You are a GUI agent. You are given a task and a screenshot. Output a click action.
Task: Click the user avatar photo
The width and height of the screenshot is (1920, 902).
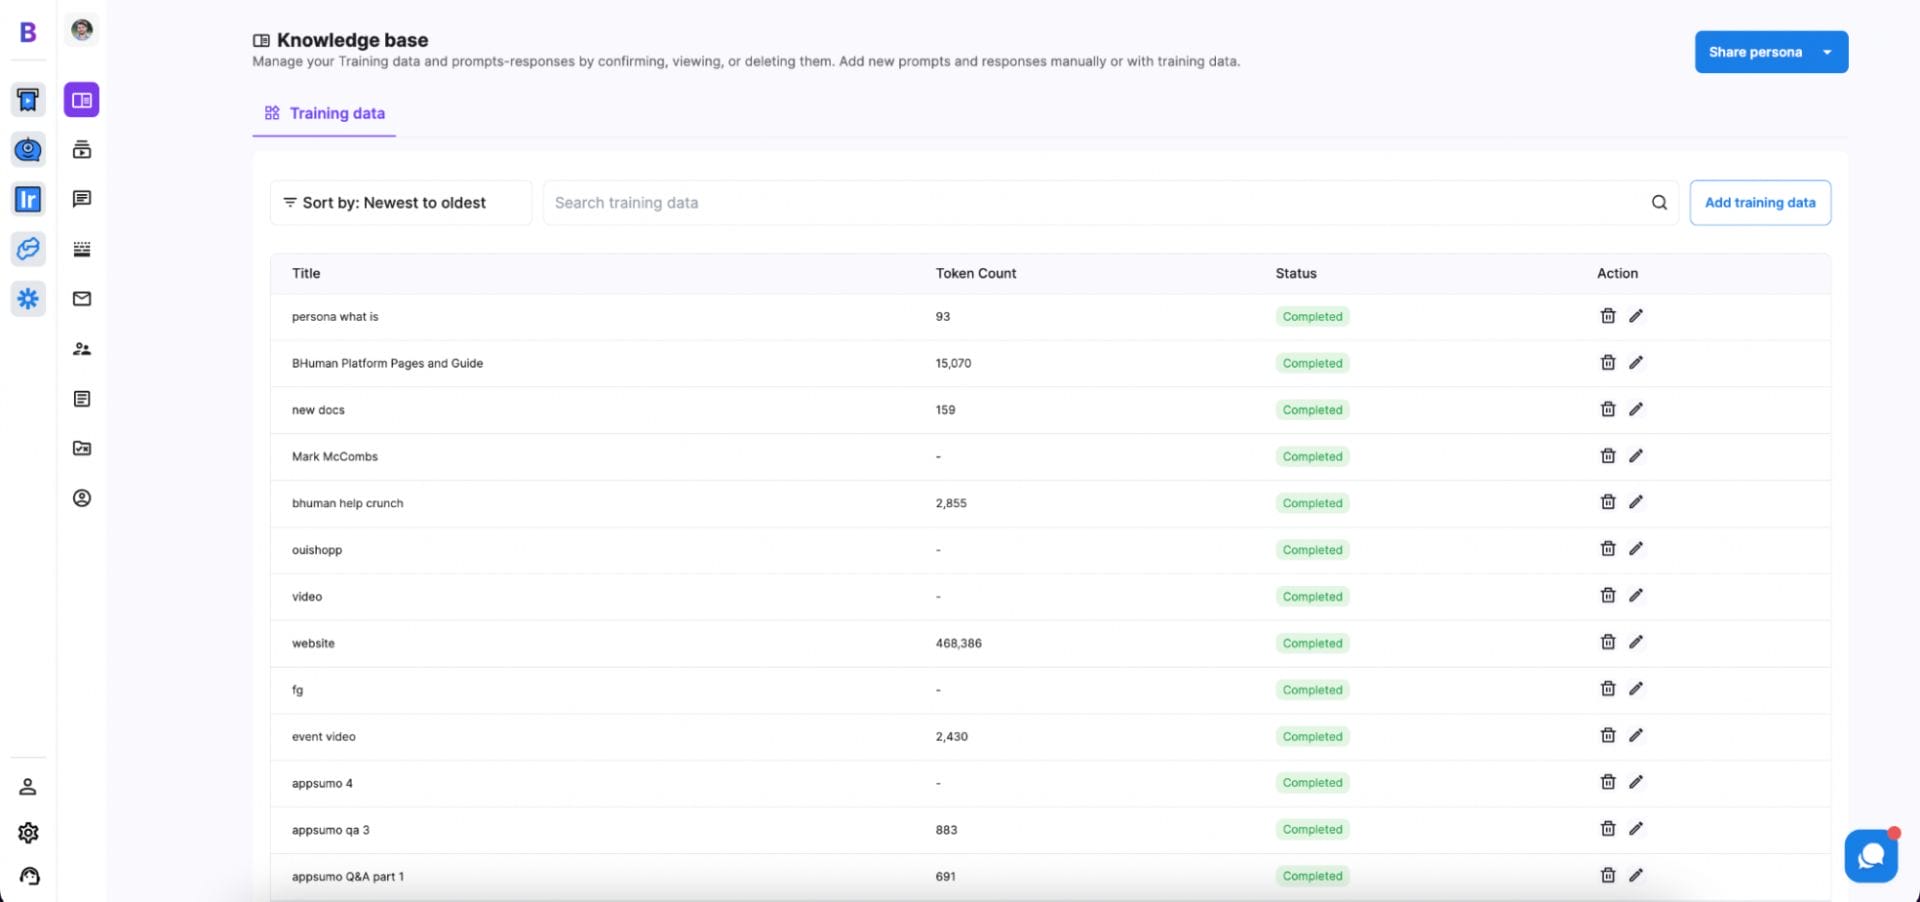pos(82,30)
